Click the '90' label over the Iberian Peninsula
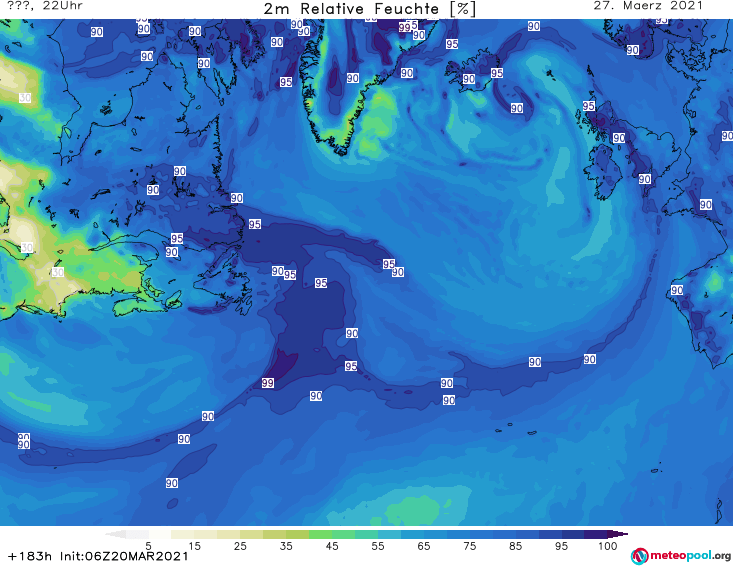The height and width of the screenshot is (566, 733). 677,290
